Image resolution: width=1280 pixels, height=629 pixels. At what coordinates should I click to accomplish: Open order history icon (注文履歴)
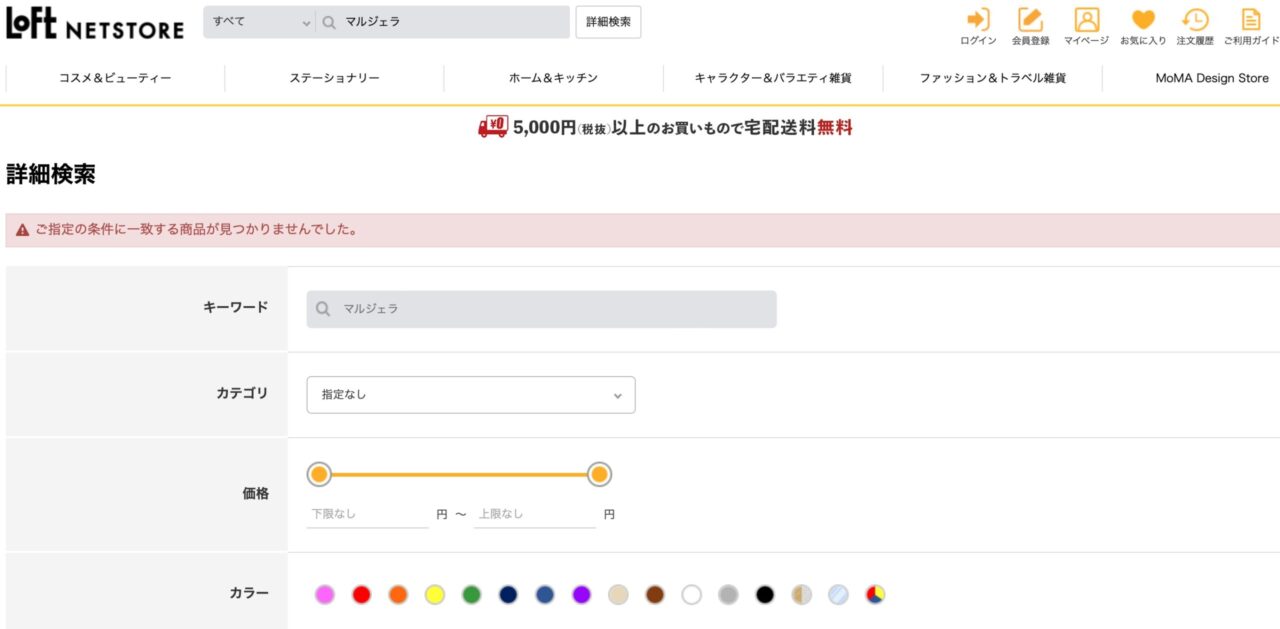(1195, 27)
